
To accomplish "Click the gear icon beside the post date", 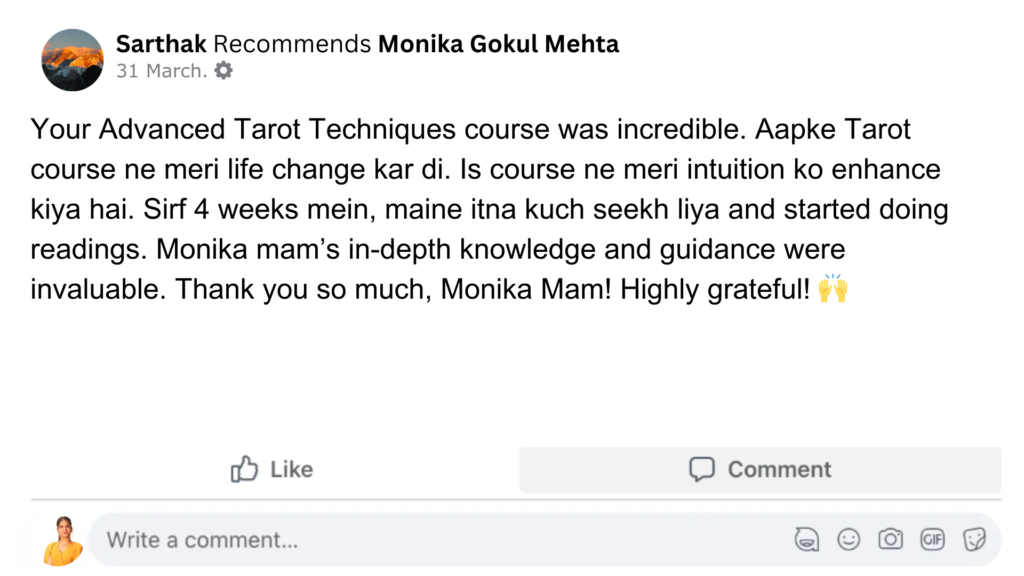I will pos(224,71).
